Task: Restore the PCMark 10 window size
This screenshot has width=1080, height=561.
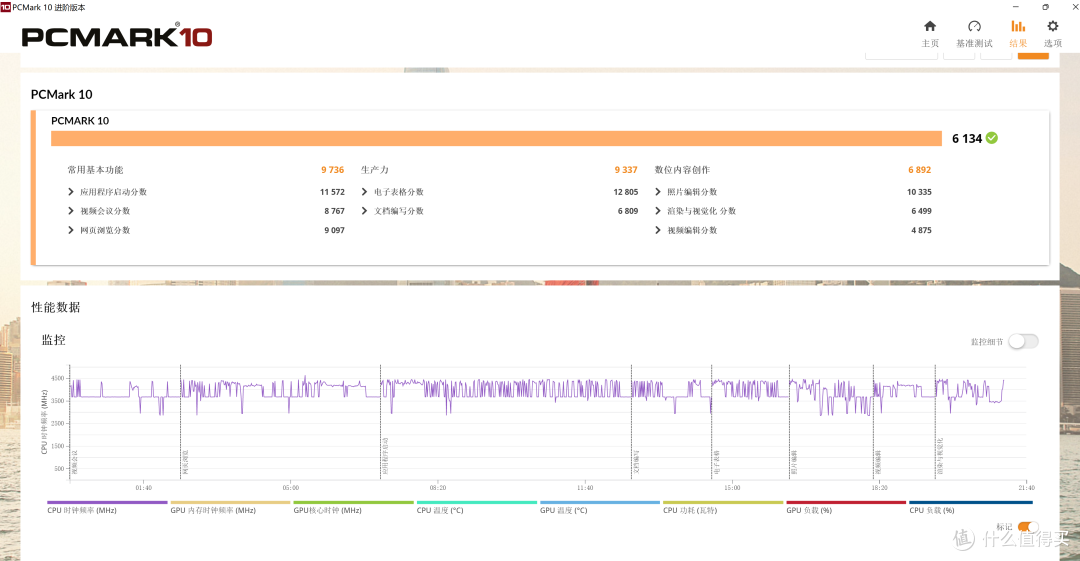Action: (x=1046, y=7)
